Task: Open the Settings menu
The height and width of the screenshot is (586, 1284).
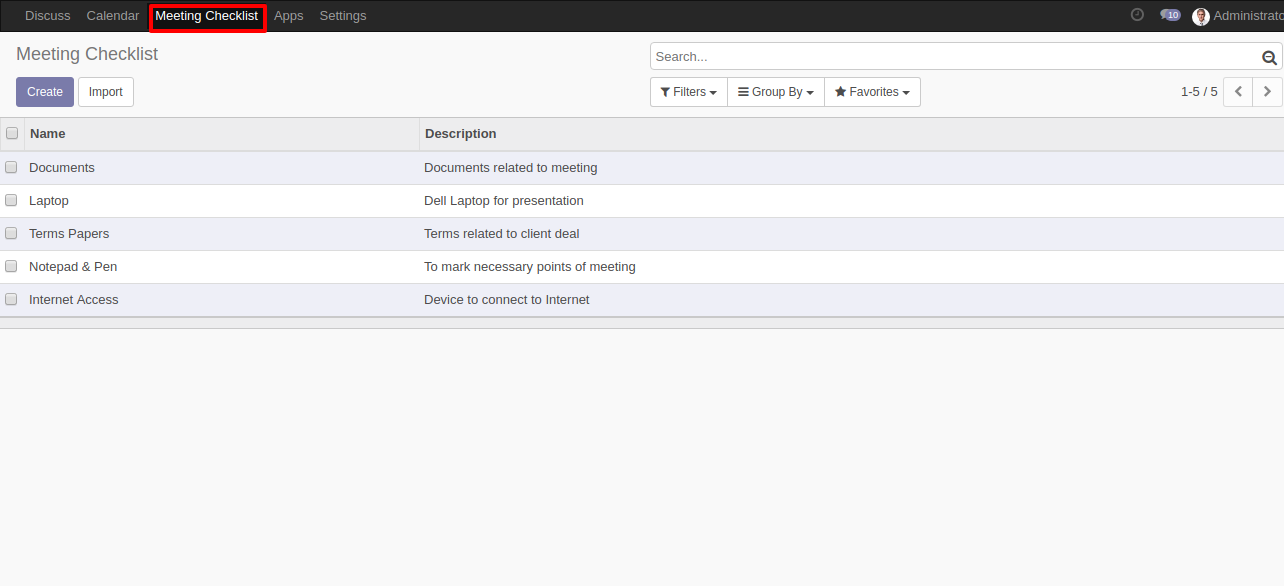Action: point(343,16)
